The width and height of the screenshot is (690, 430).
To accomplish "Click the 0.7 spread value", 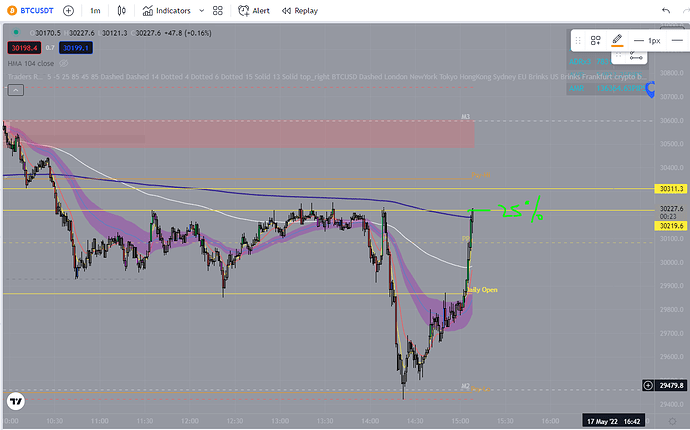I will 50,48.
